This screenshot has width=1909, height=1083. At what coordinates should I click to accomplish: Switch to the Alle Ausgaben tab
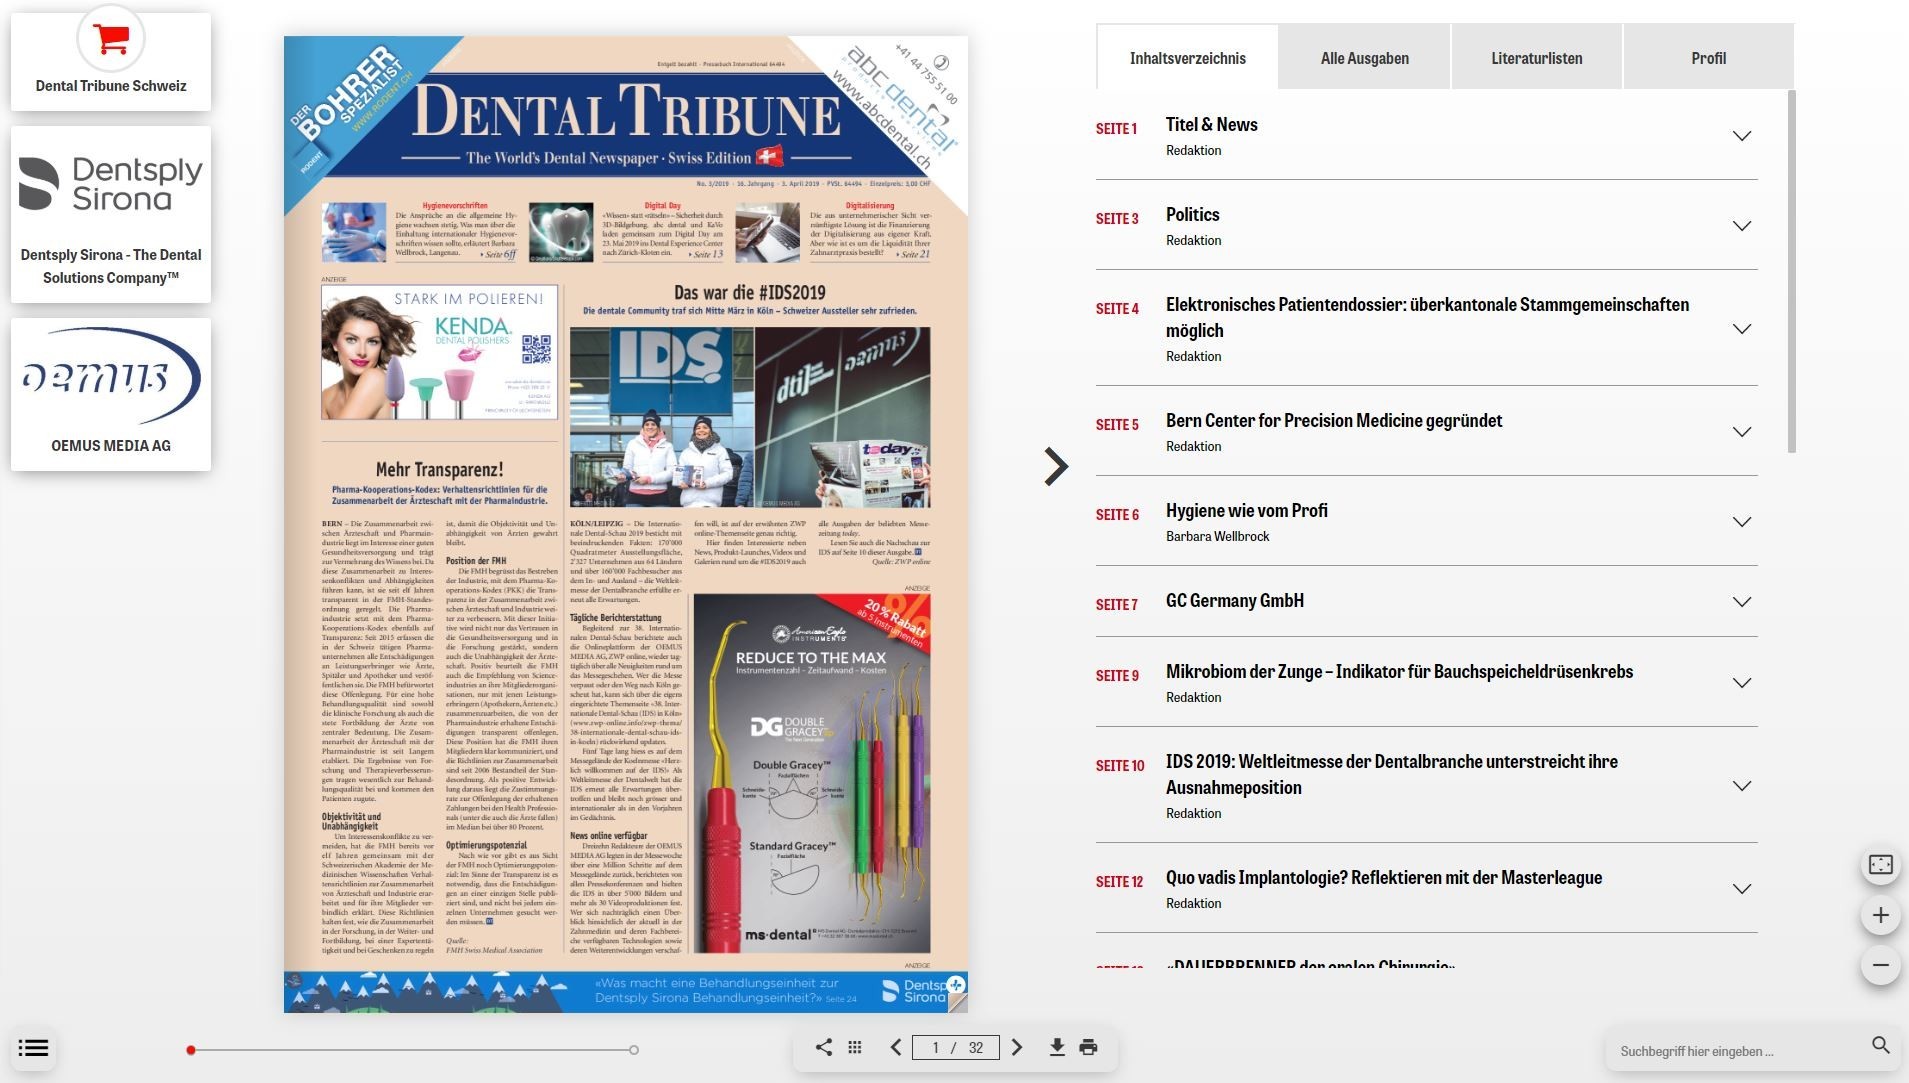click(x=1365, y=58)
